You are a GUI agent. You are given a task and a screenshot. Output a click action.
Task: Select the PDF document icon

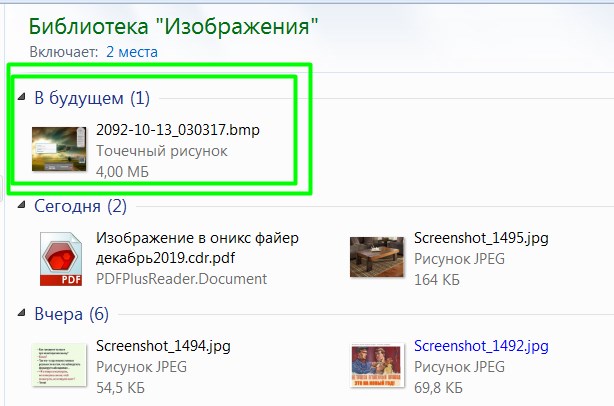pos(61,259)
